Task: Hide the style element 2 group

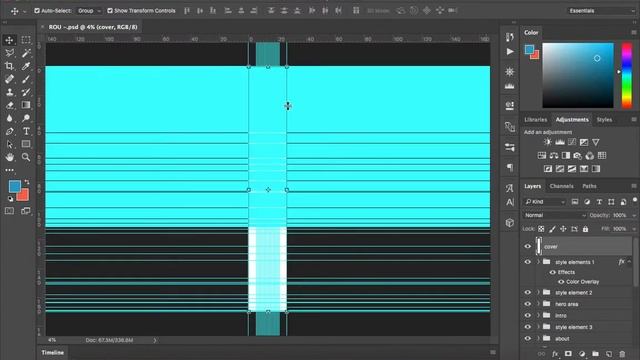Action: pyautogui.click(x=528, y=293)
